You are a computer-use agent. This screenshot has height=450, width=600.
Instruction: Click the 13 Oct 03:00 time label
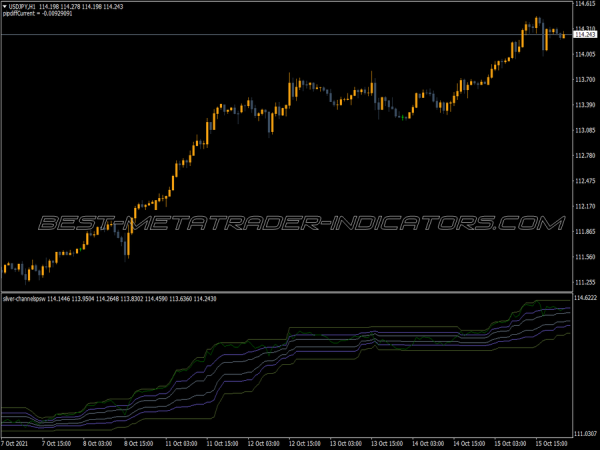point(346,444)
